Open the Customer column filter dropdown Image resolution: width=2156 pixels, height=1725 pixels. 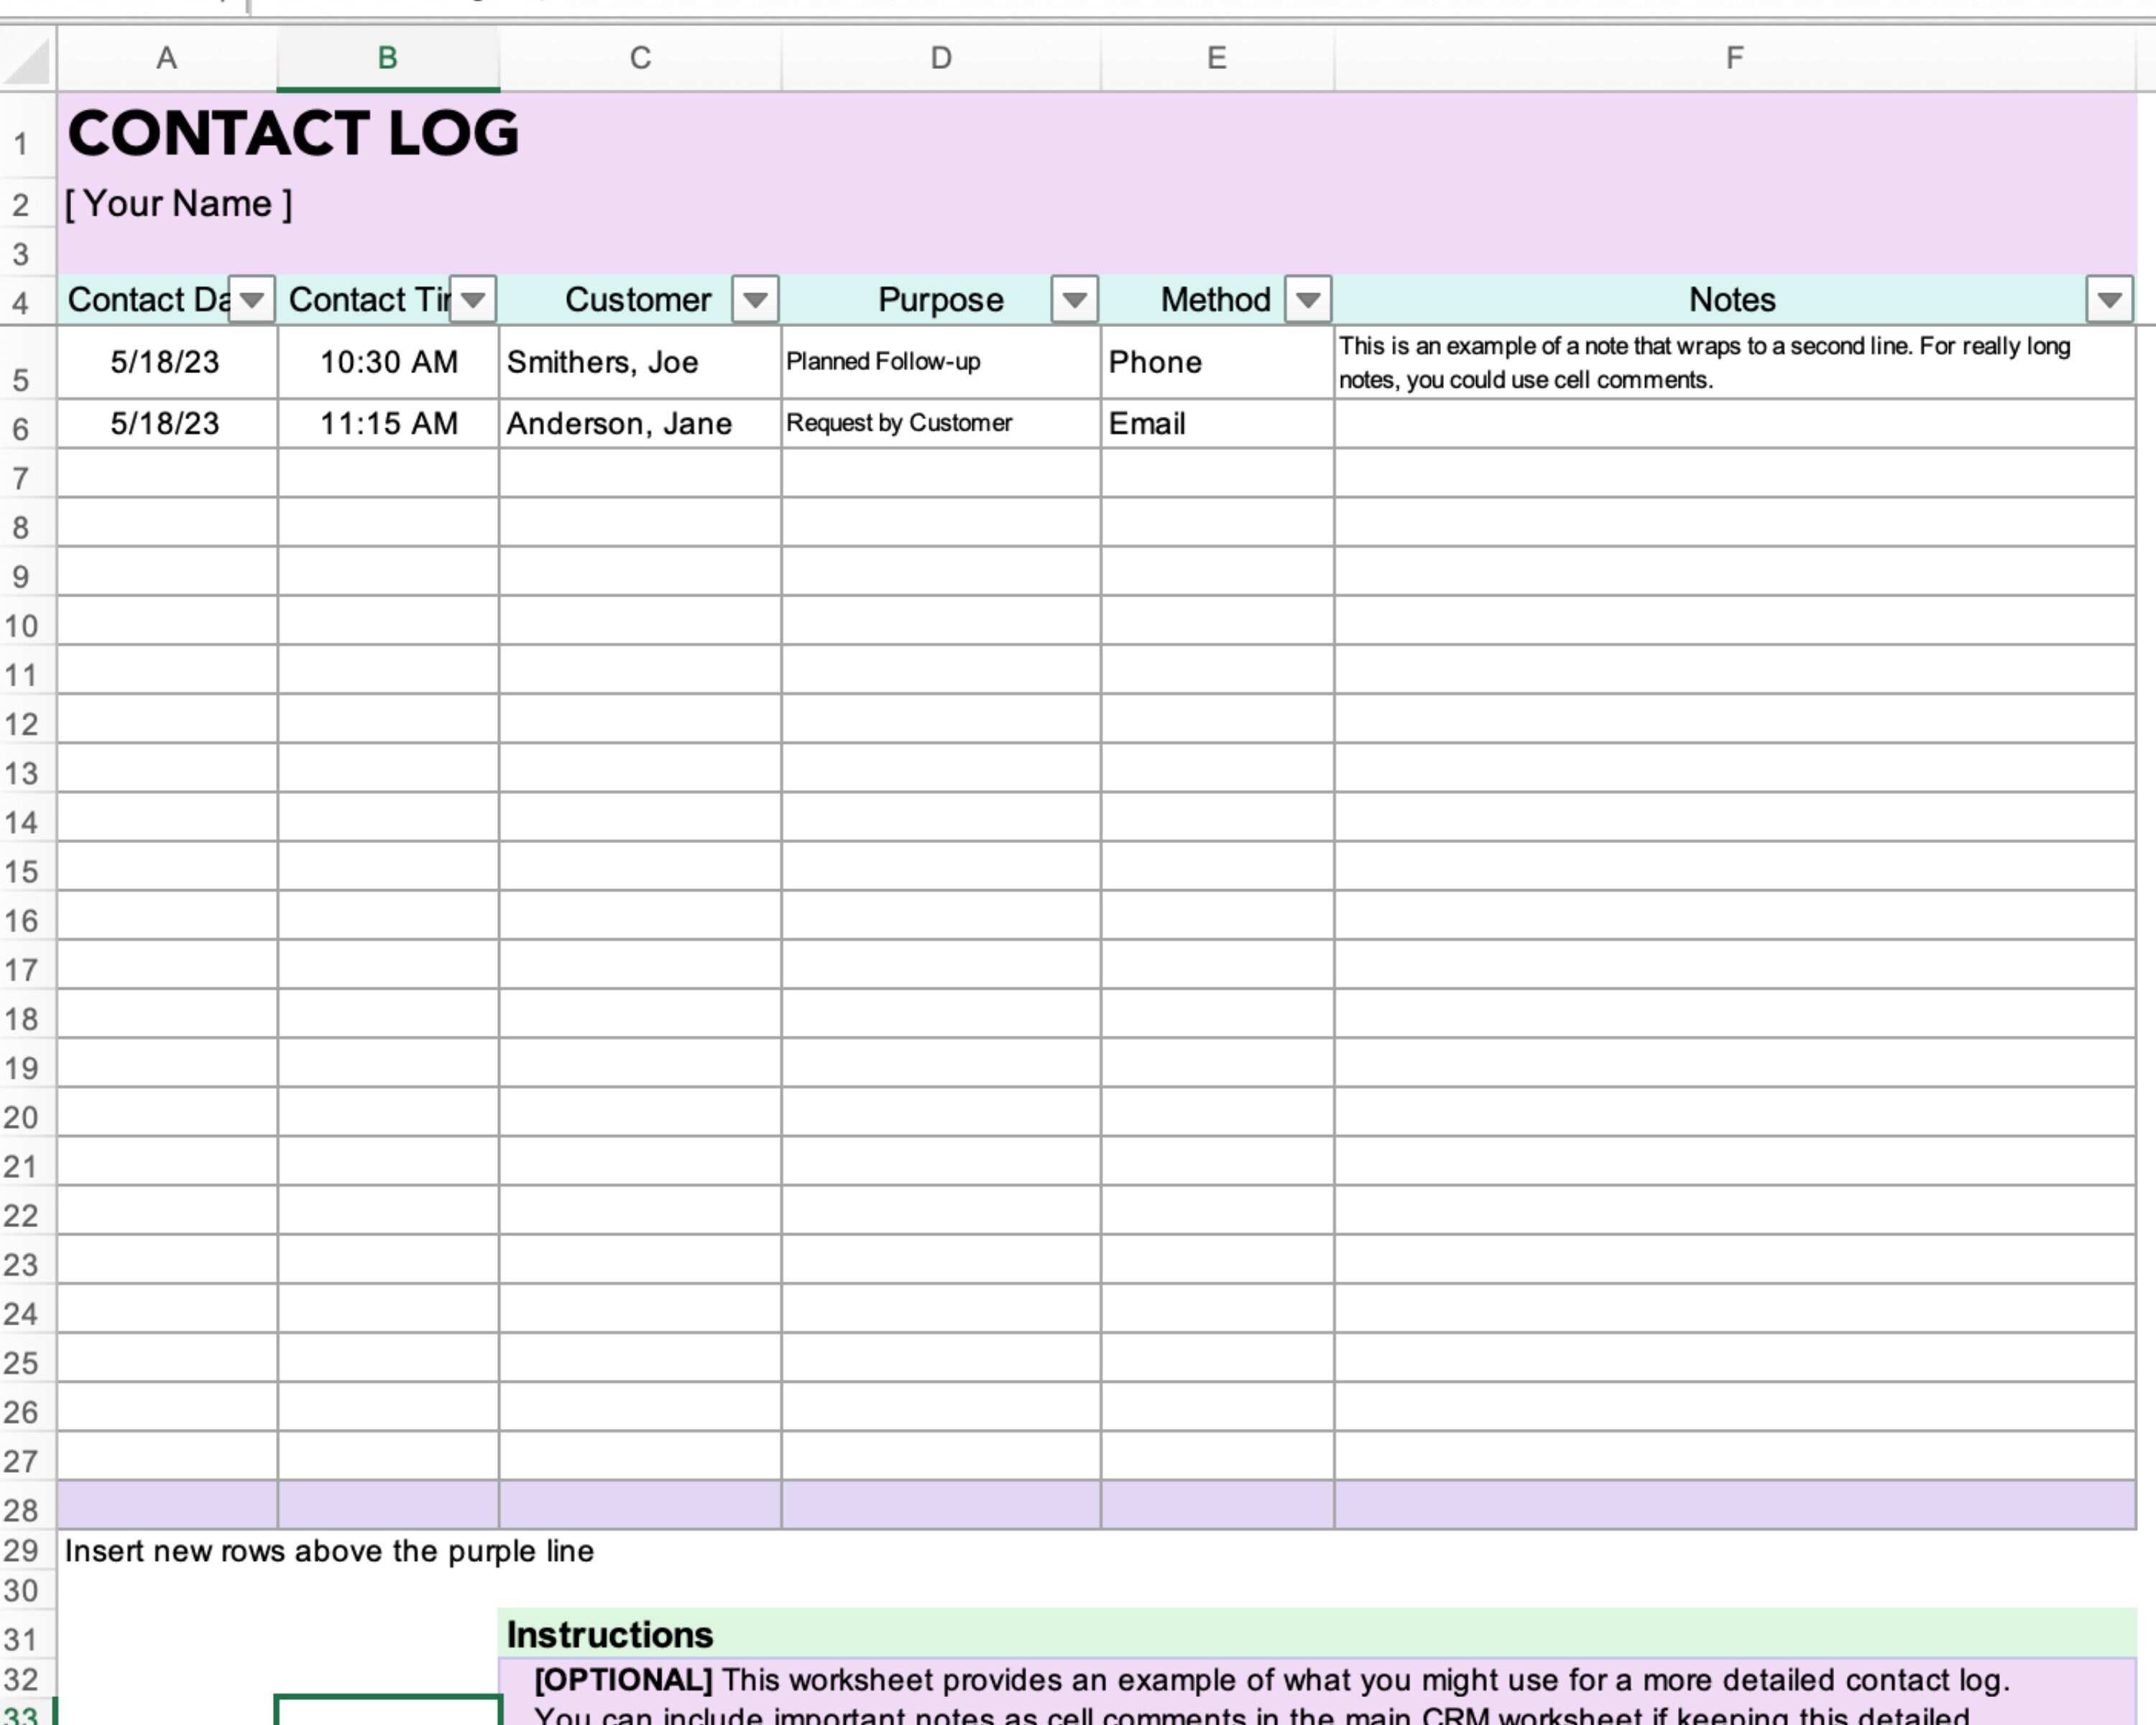pyautogui.click(x=755, y=299)
